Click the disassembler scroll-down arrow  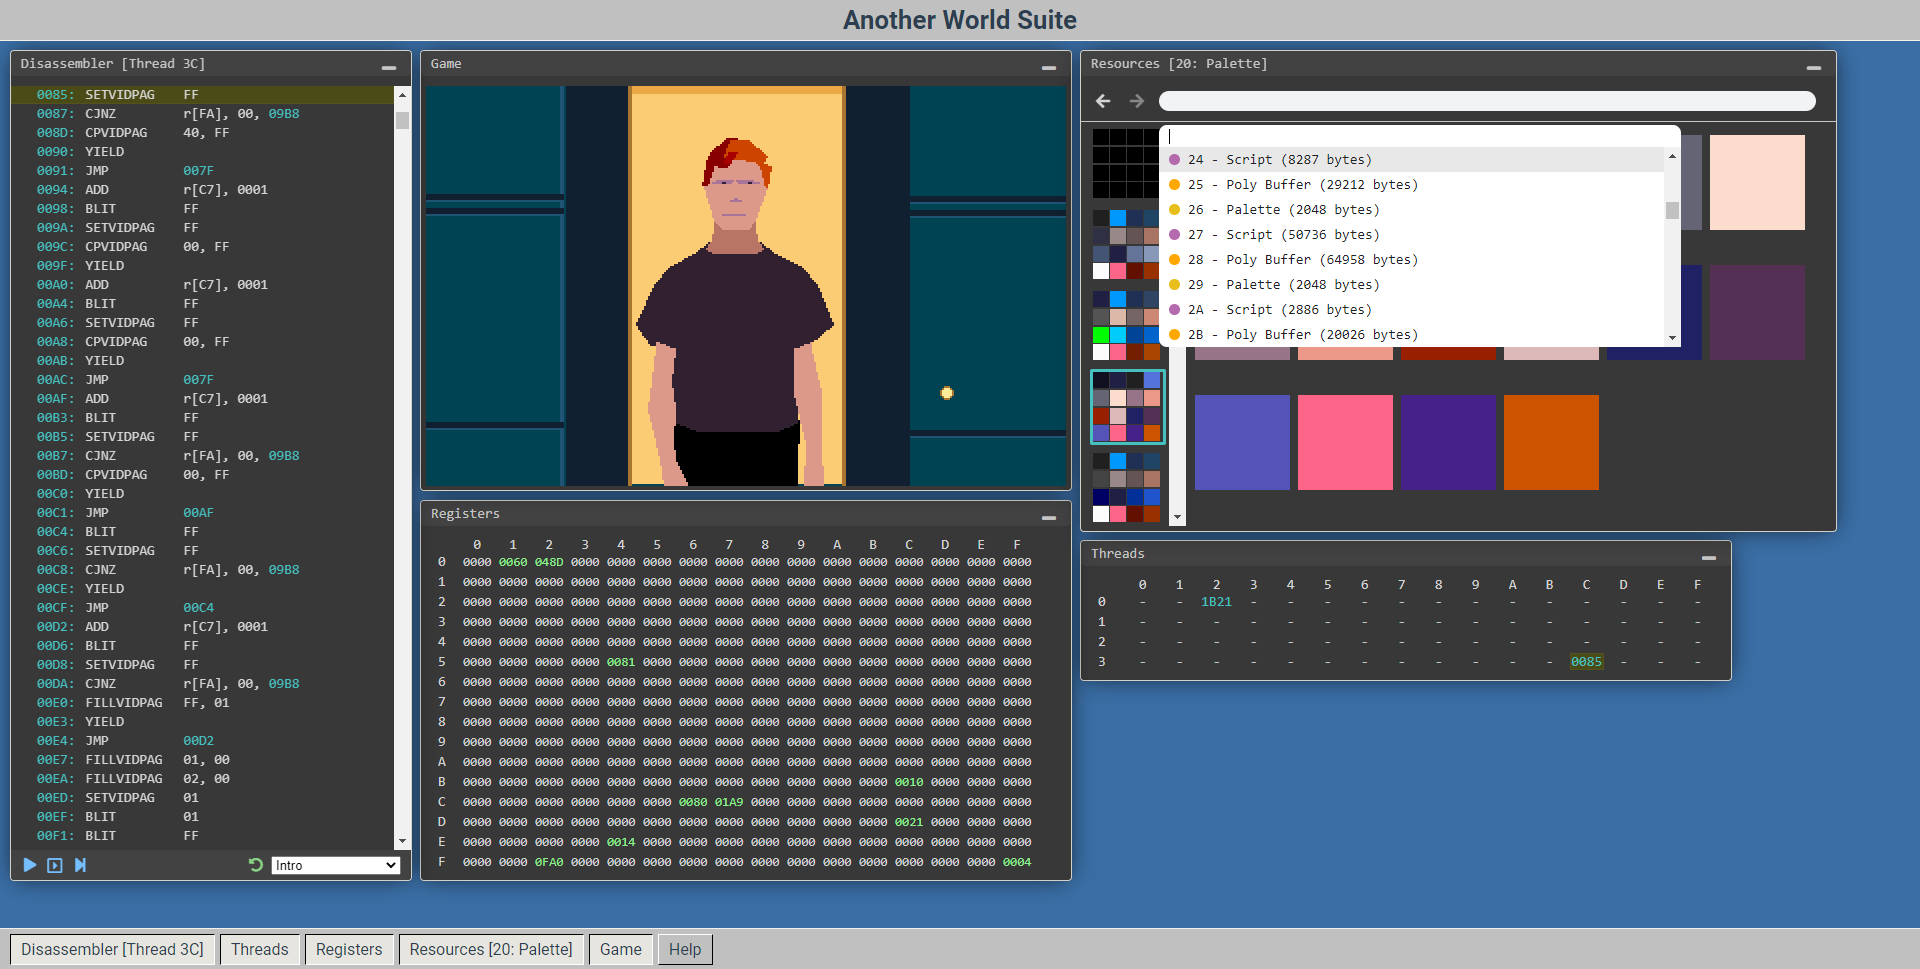click(402, 842)
